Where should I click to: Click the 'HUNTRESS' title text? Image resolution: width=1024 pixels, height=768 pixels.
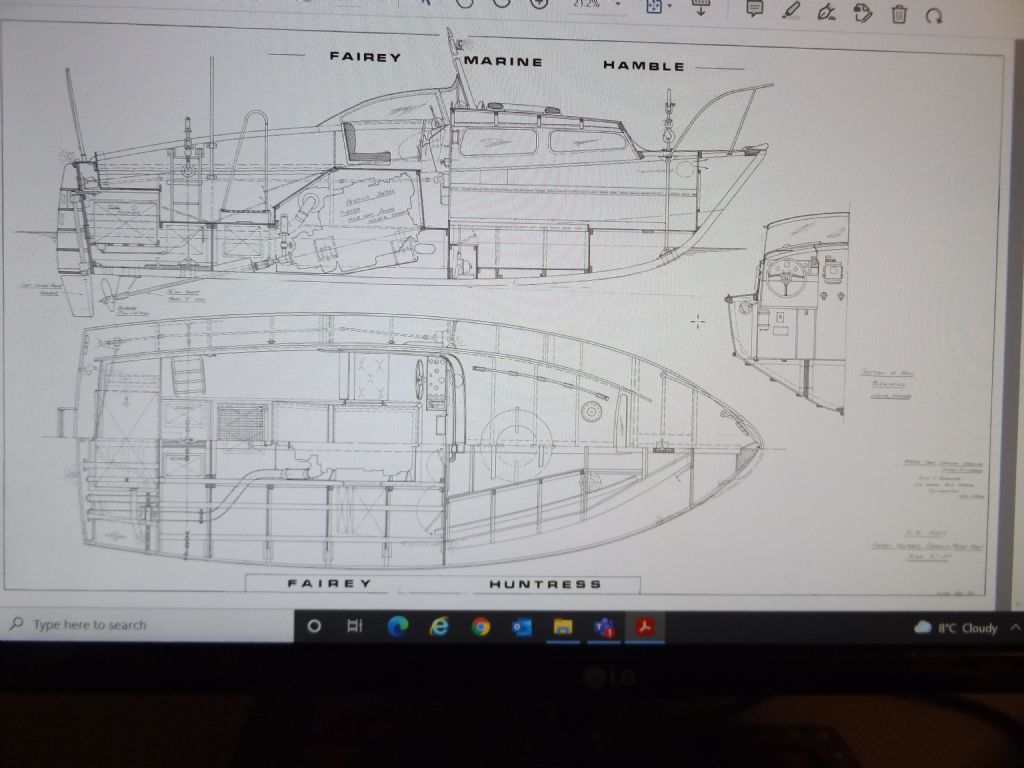(545, 584)
